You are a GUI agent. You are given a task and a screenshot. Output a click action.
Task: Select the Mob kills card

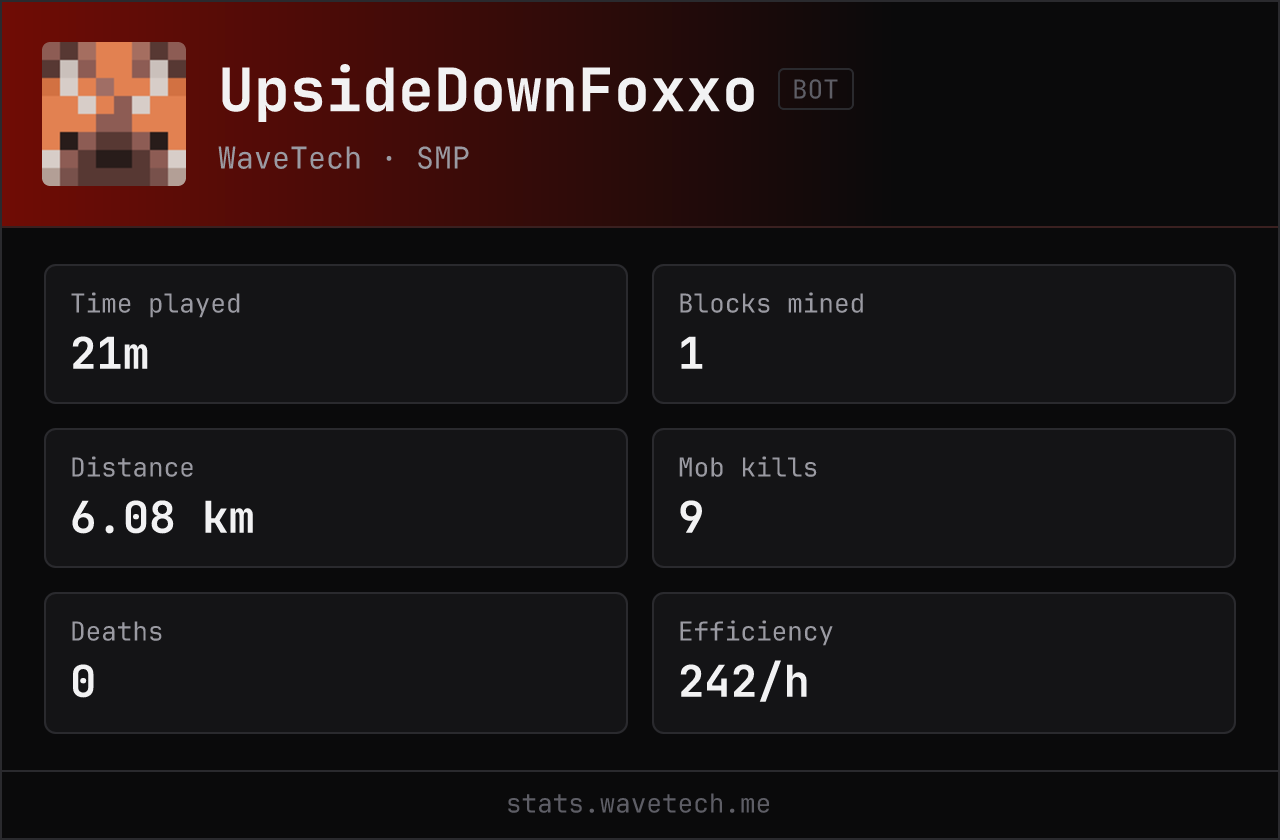point(944,498)
